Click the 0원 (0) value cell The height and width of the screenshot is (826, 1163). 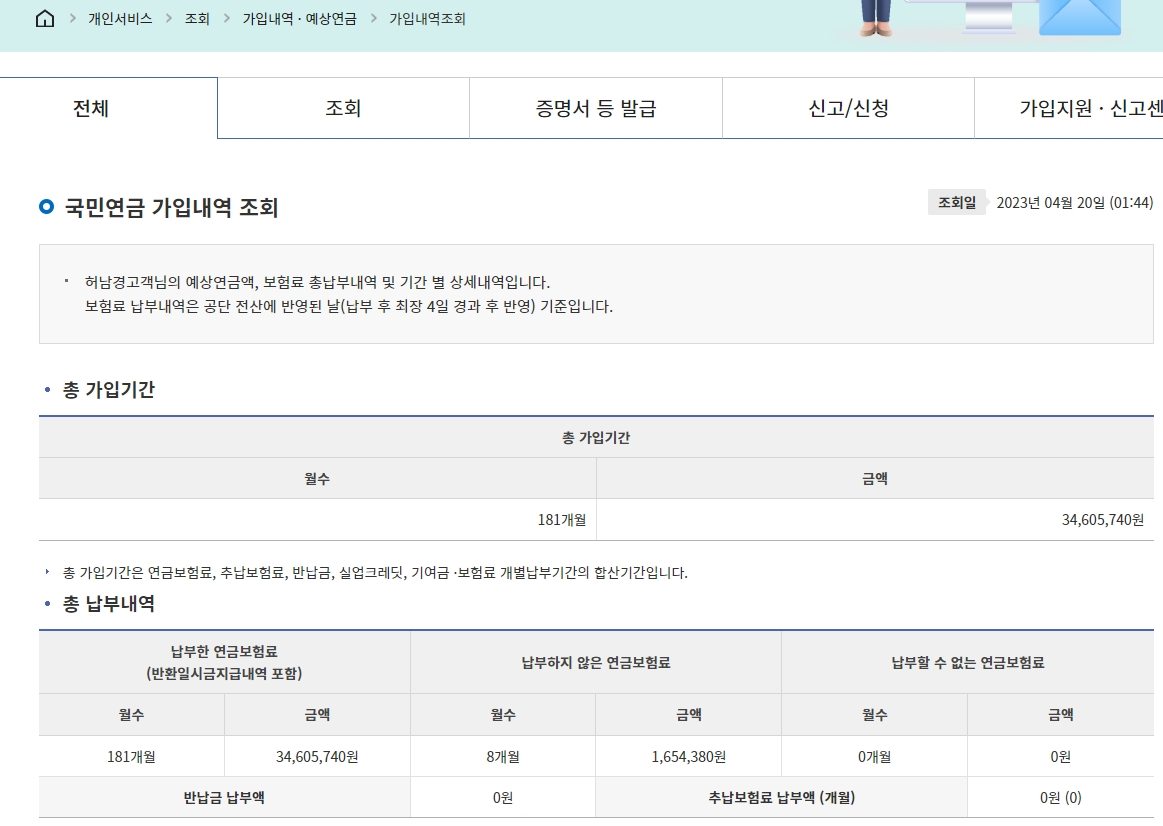1061,798
